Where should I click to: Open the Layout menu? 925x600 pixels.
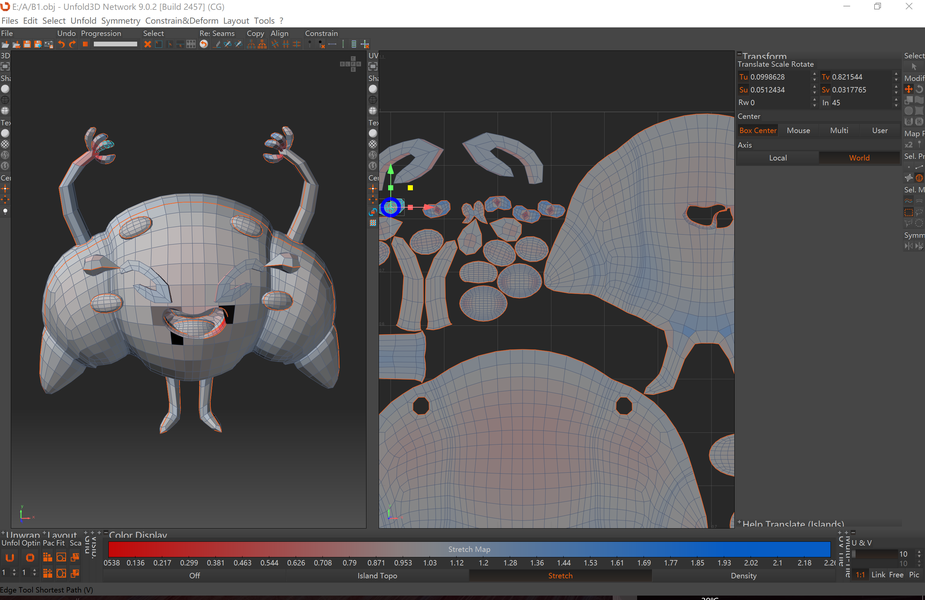pyautogui.click(x=236, y=21)
